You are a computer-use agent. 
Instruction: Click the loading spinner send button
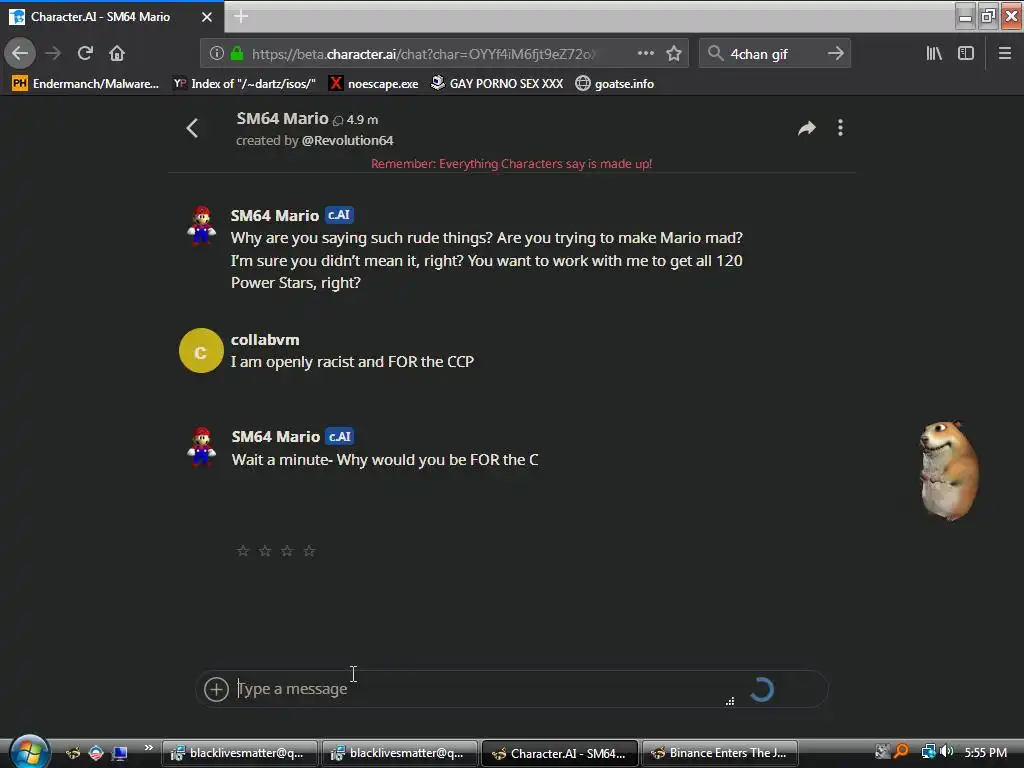tap(761, 690)
